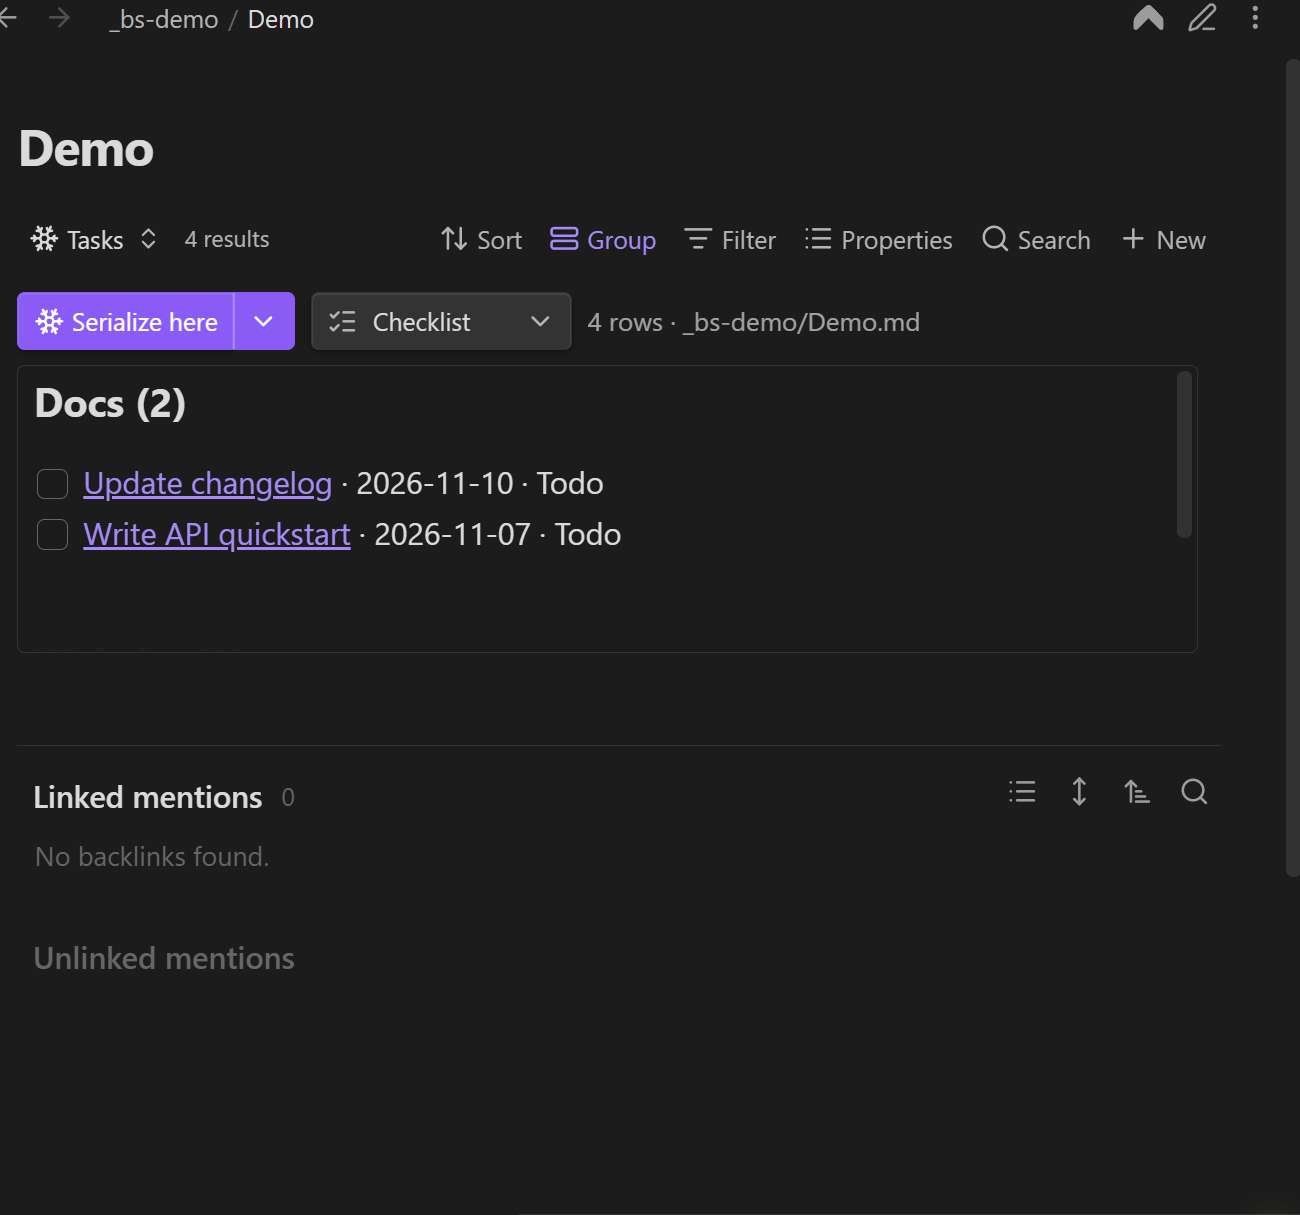Click the Docs (2) group heading
This screenshot has width=1300, height=1215.
tap(110, 404)
